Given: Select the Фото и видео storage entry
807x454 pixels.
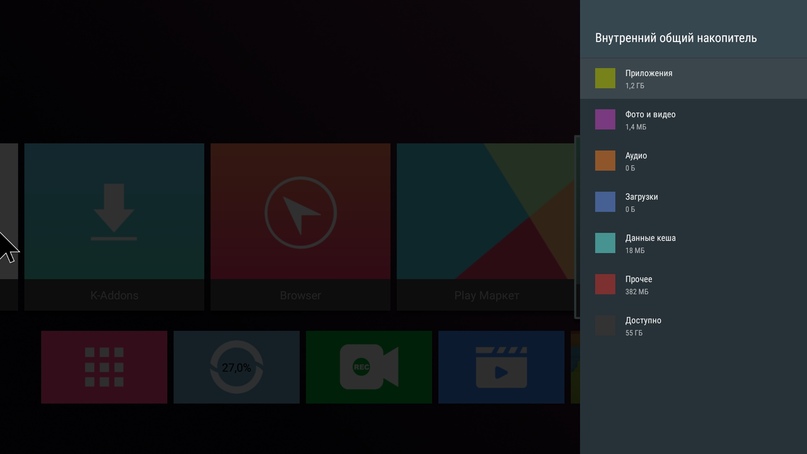Looking at the screenshot, I should click(x=693, y=120).
